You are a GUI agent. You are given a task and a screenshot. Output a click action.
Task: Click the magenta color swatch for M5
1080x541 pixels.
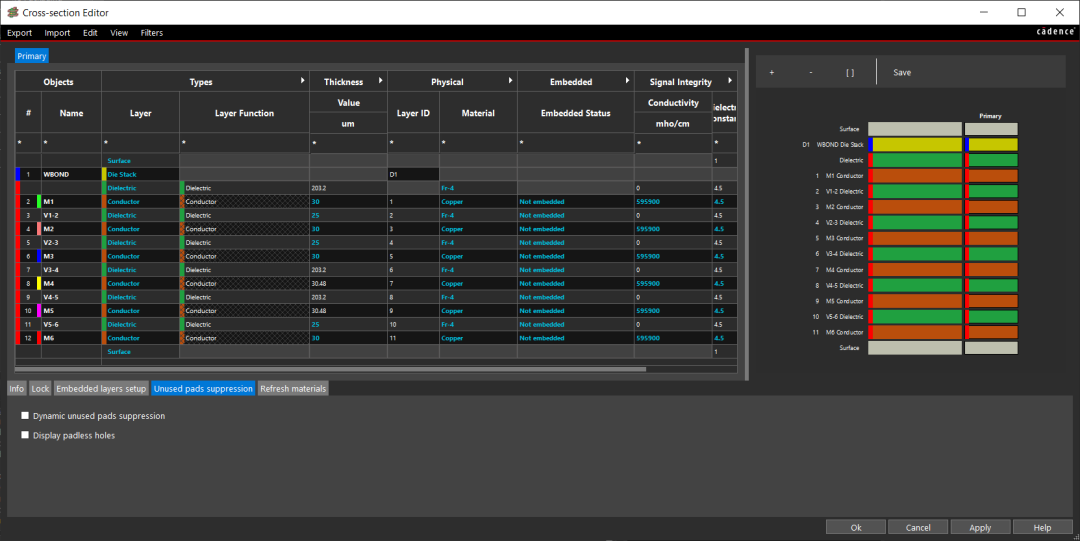coord(38,311)
